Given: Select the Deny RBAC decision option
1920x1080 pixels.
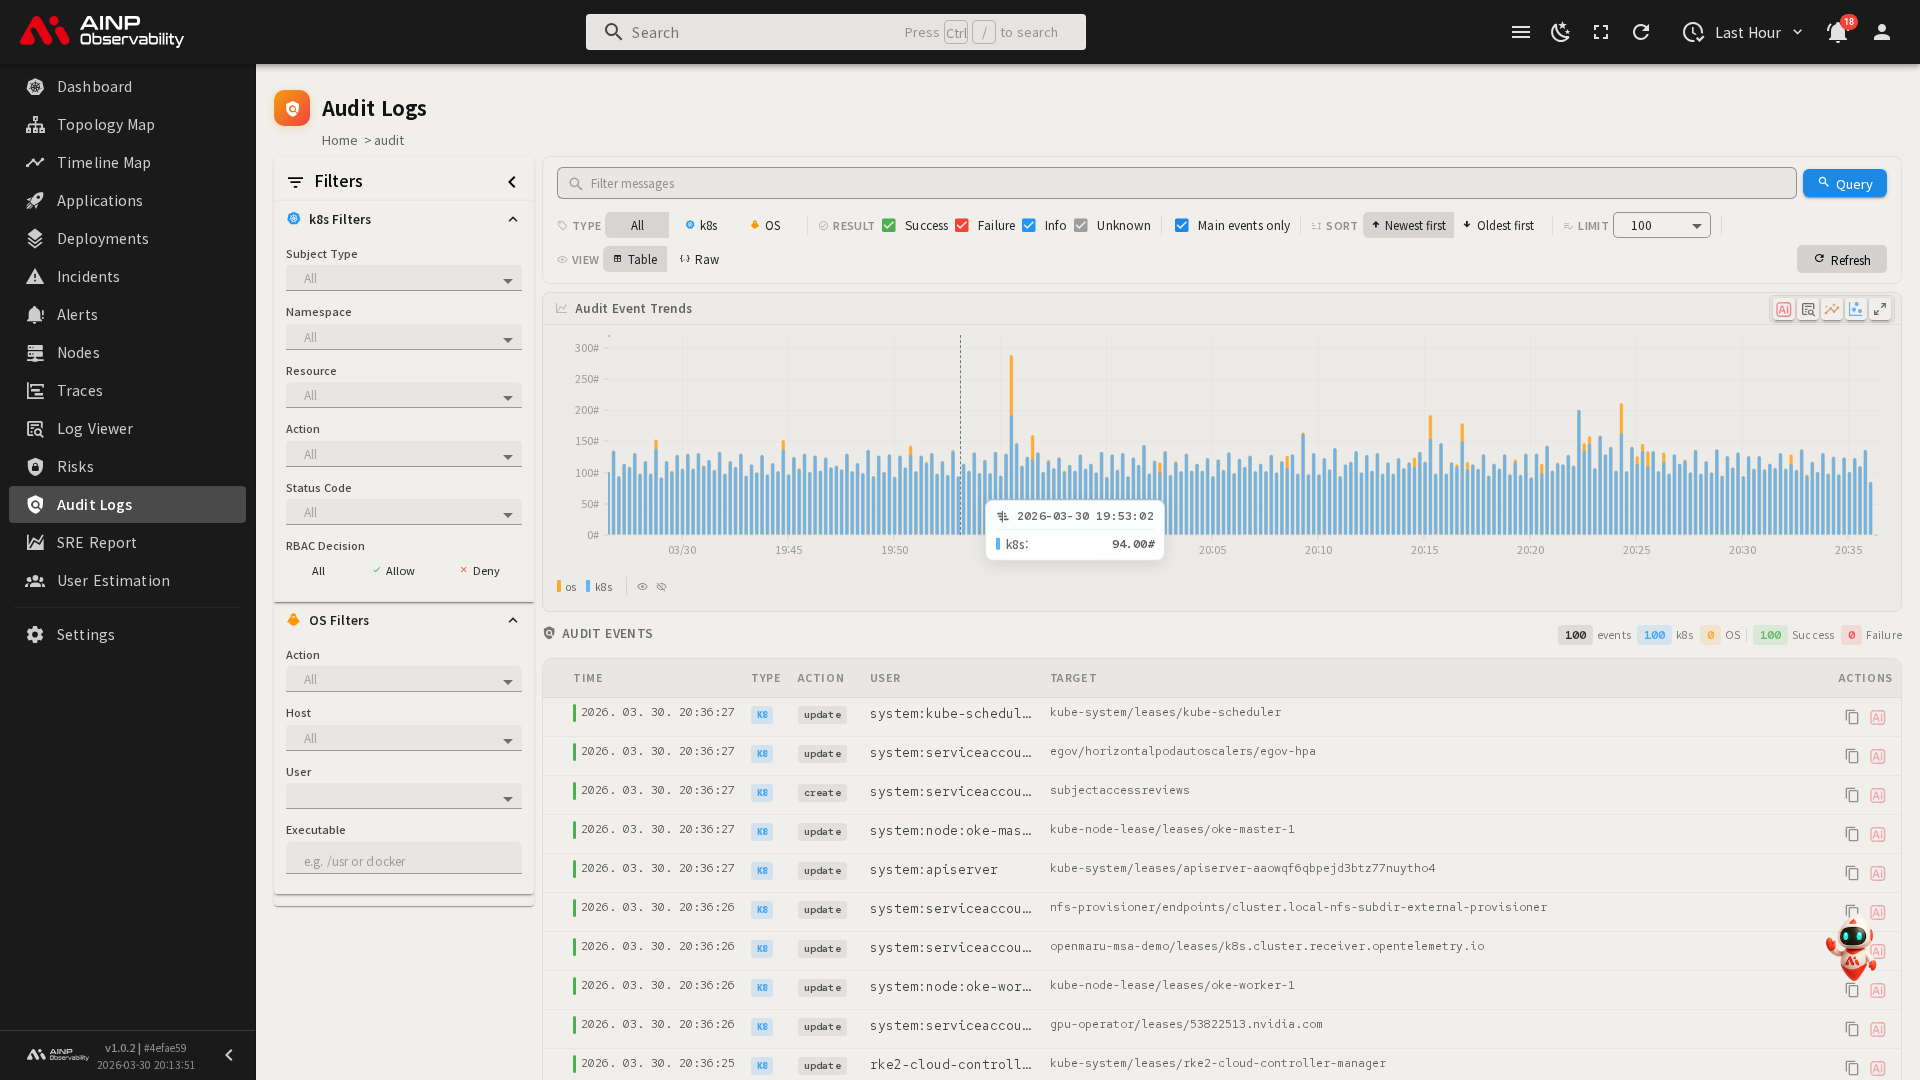Looking at the screenshot, I should click(x=479, y=571).
